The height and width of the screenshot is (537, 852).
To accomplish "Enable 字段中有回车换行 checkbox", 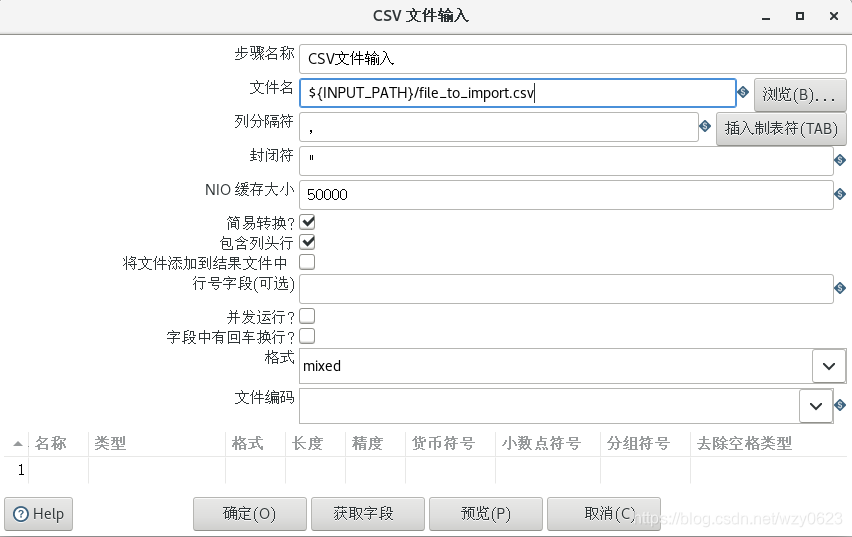I will click(x=308, y=336).
